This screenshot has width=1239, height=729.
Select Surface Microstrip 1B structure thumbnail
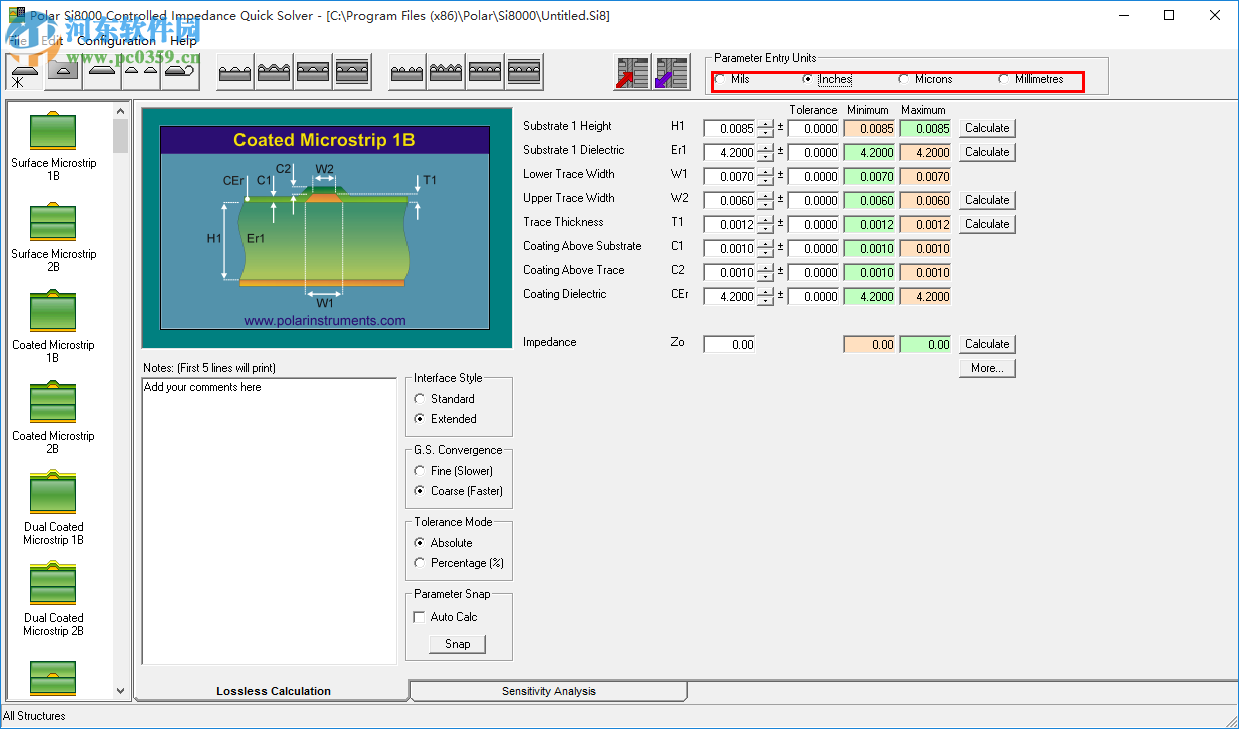[53, 131]
